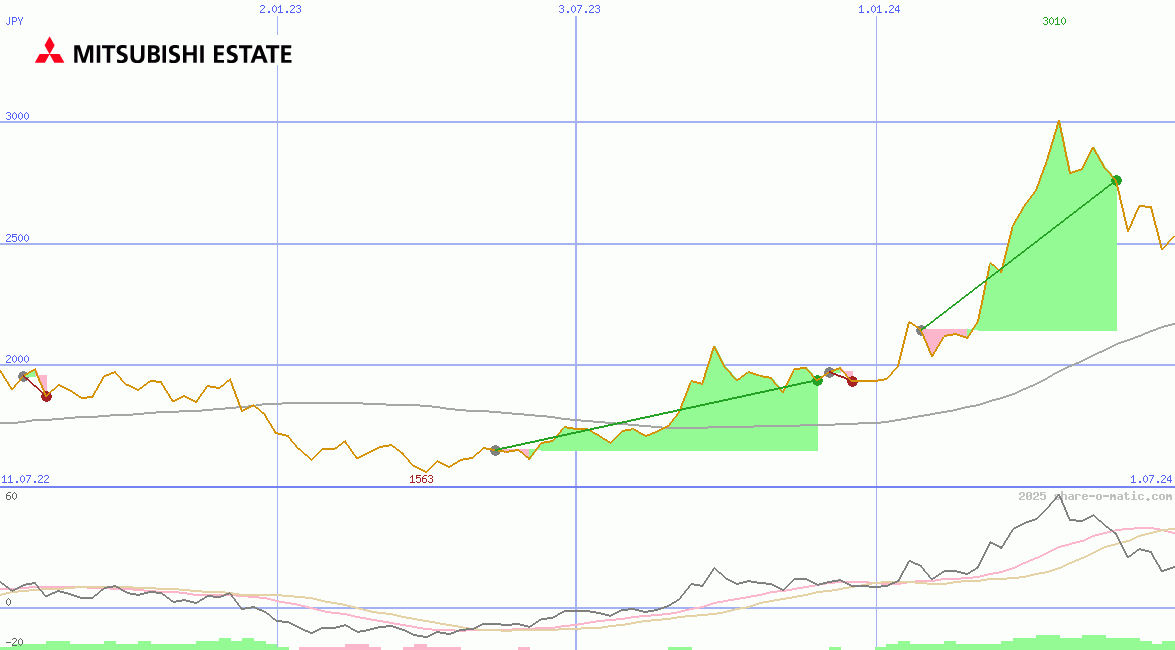Select the red exit marker near 11.07.22

46,396
